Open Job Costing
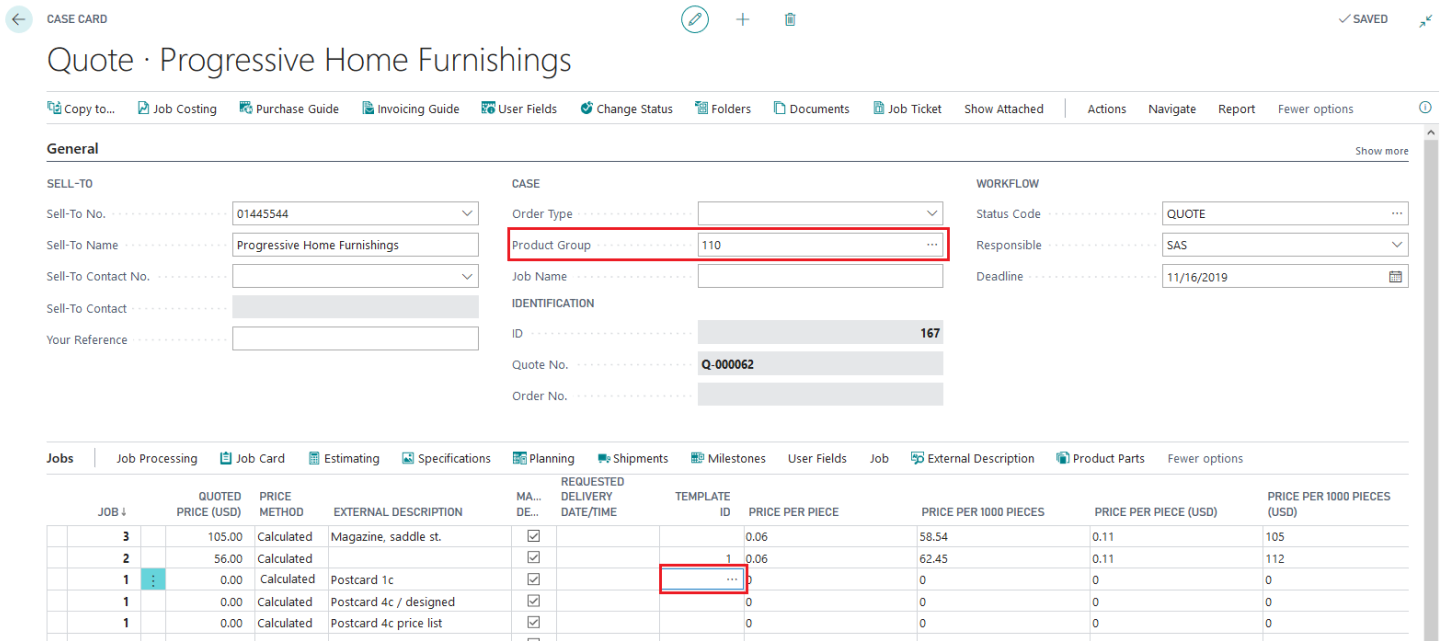The image size is (1448, 641). (x=177, y=109)
